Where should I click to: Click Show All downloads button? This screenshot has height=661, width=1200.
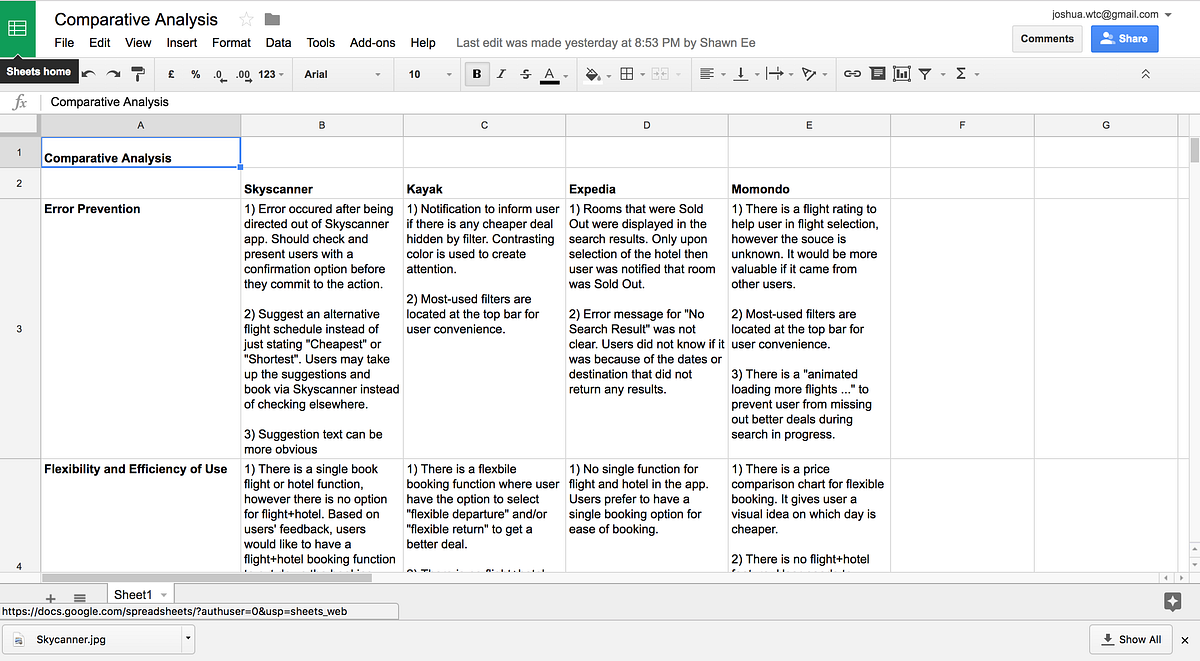(x=1131, y=640)
